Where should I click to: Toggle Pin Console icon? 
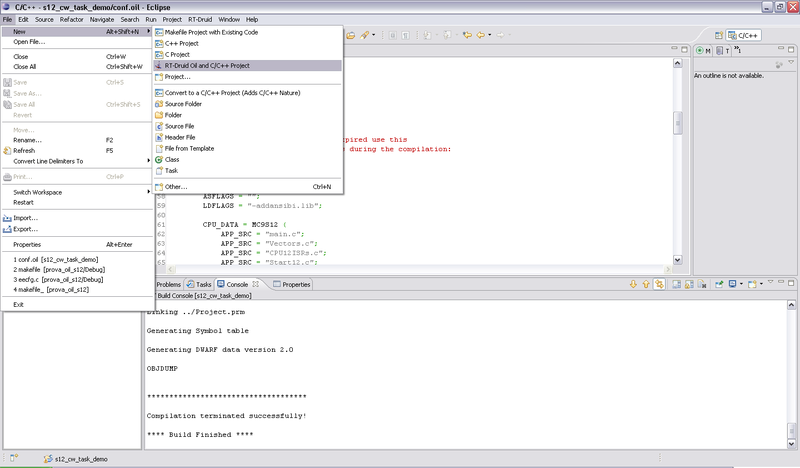pos(718,284)
